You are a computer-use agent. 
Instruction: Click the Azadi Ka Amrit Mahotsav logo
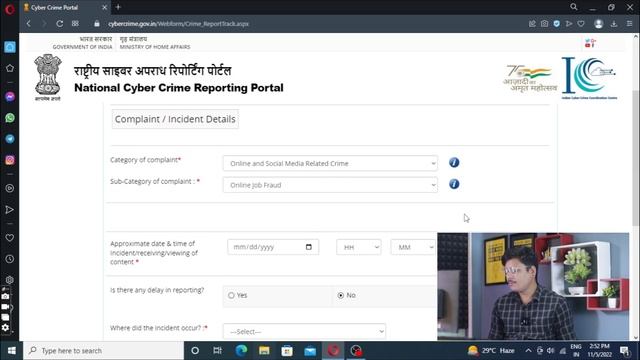[x=530, y=78]
